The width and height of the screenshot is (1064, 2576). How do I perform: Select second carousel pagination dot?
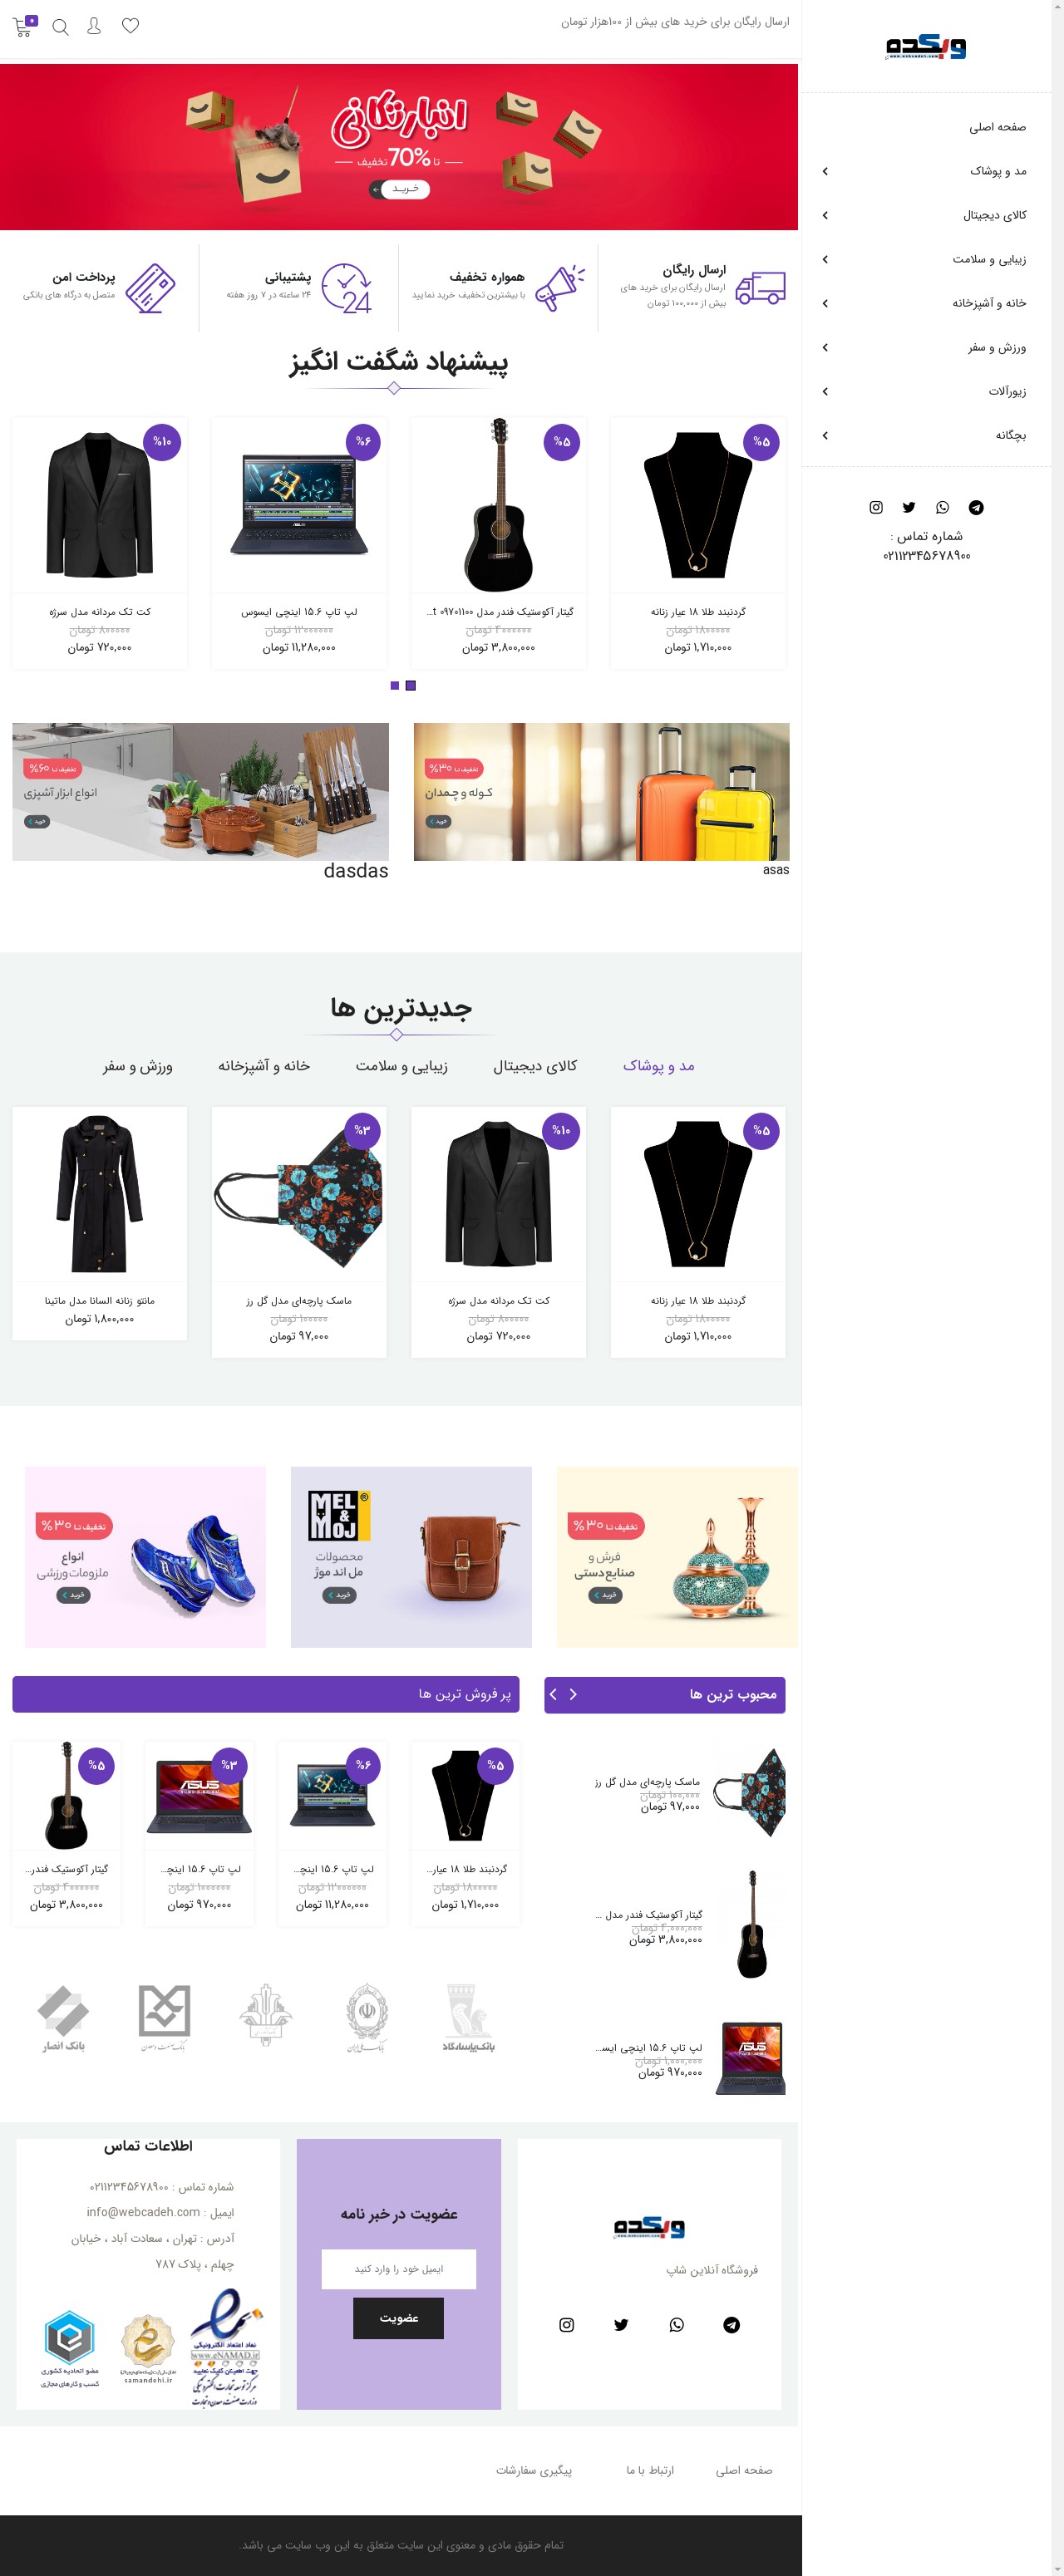click(x=395, y=685)
